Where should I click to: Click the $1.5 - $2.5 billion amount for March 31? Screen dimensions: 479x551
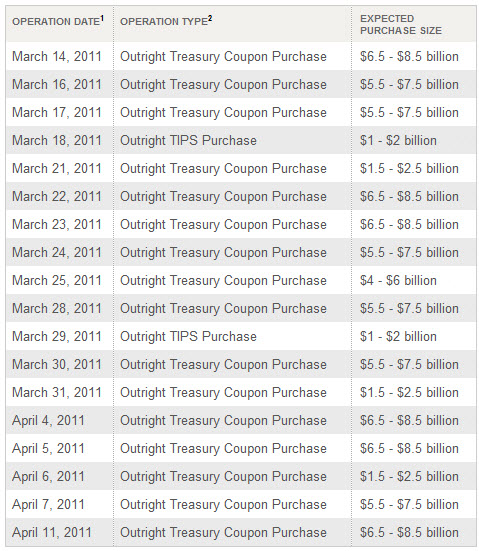tap(409, 392)
